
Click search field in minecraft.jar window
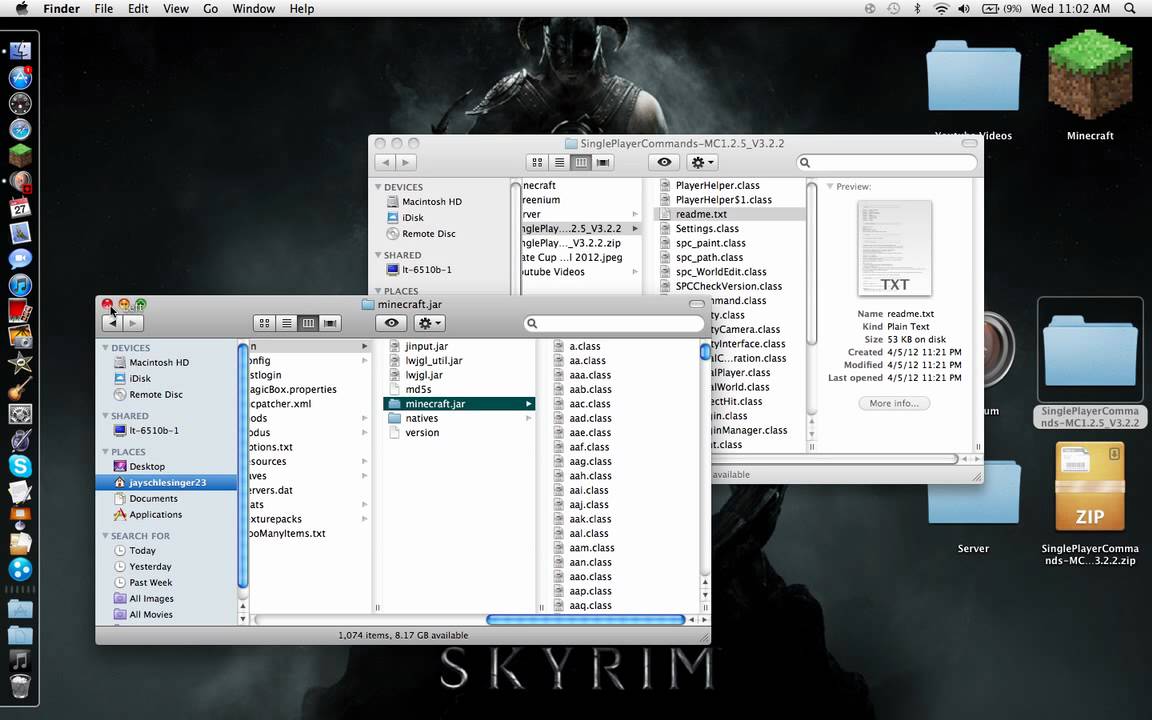[614, 323]
